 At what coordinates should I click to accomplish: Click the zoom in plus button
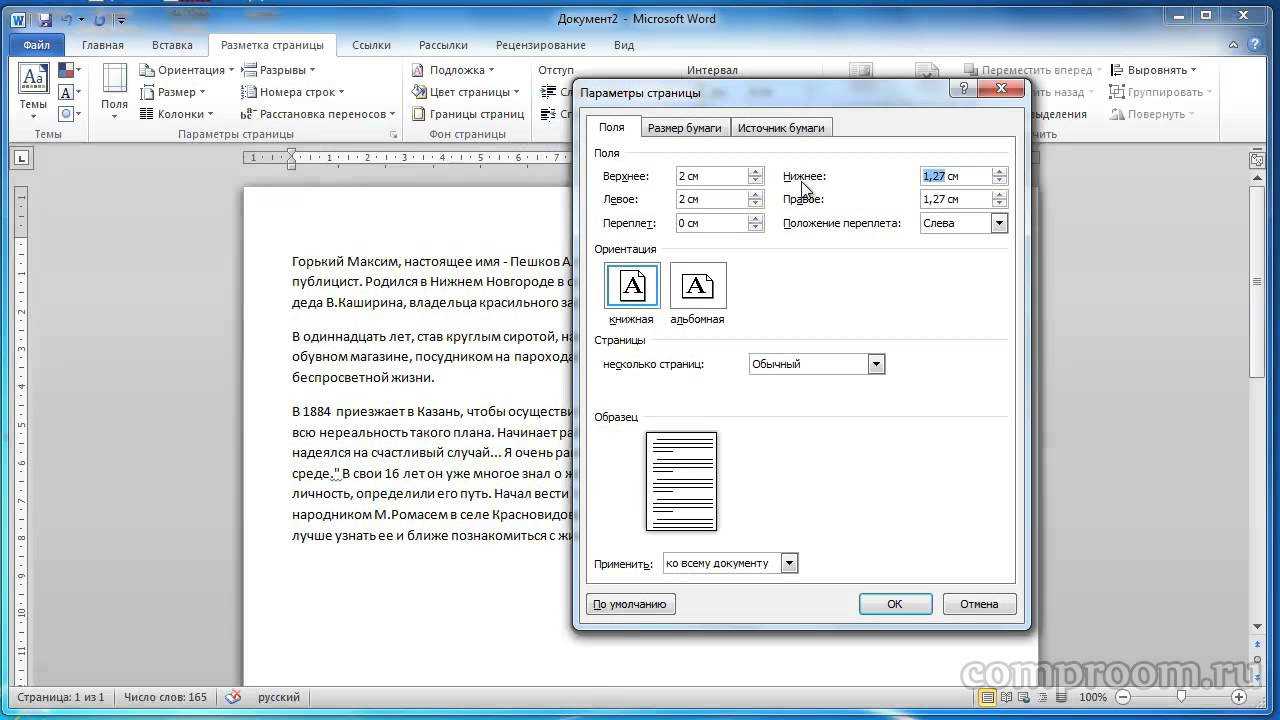click(1240, 697)
